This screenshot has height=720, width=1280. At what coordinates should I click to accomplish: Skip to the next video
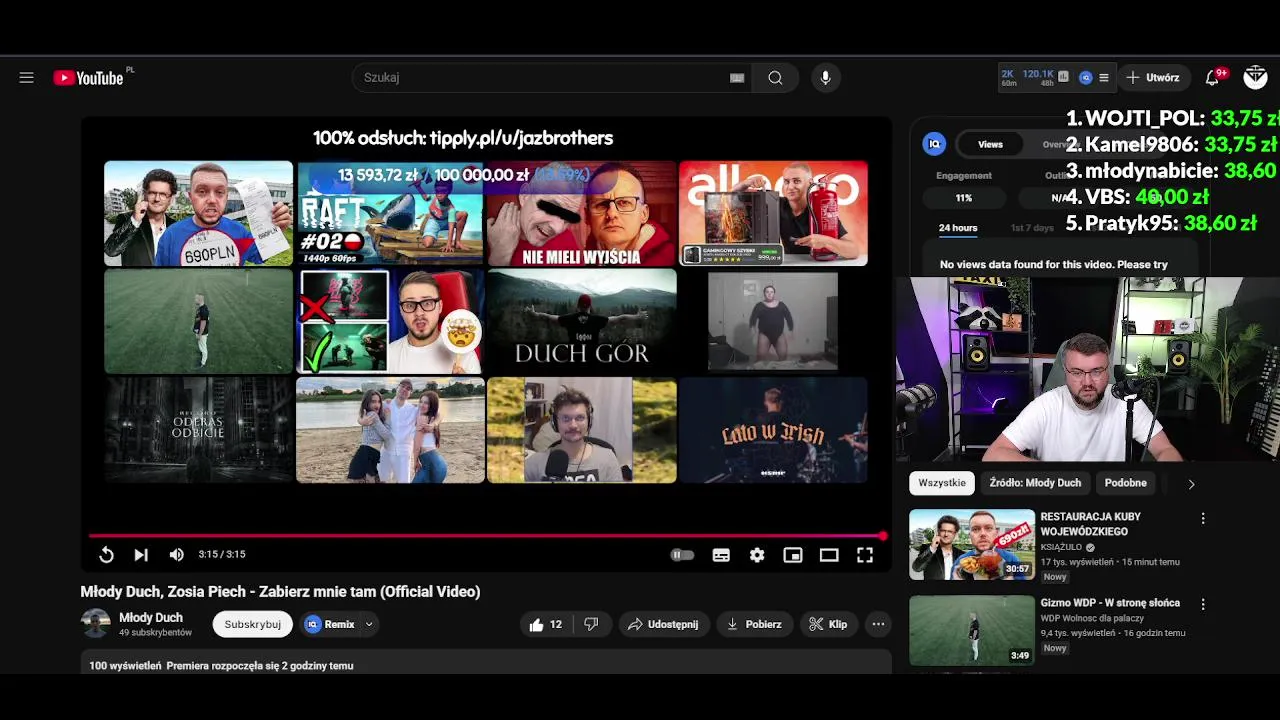(141, 555)
